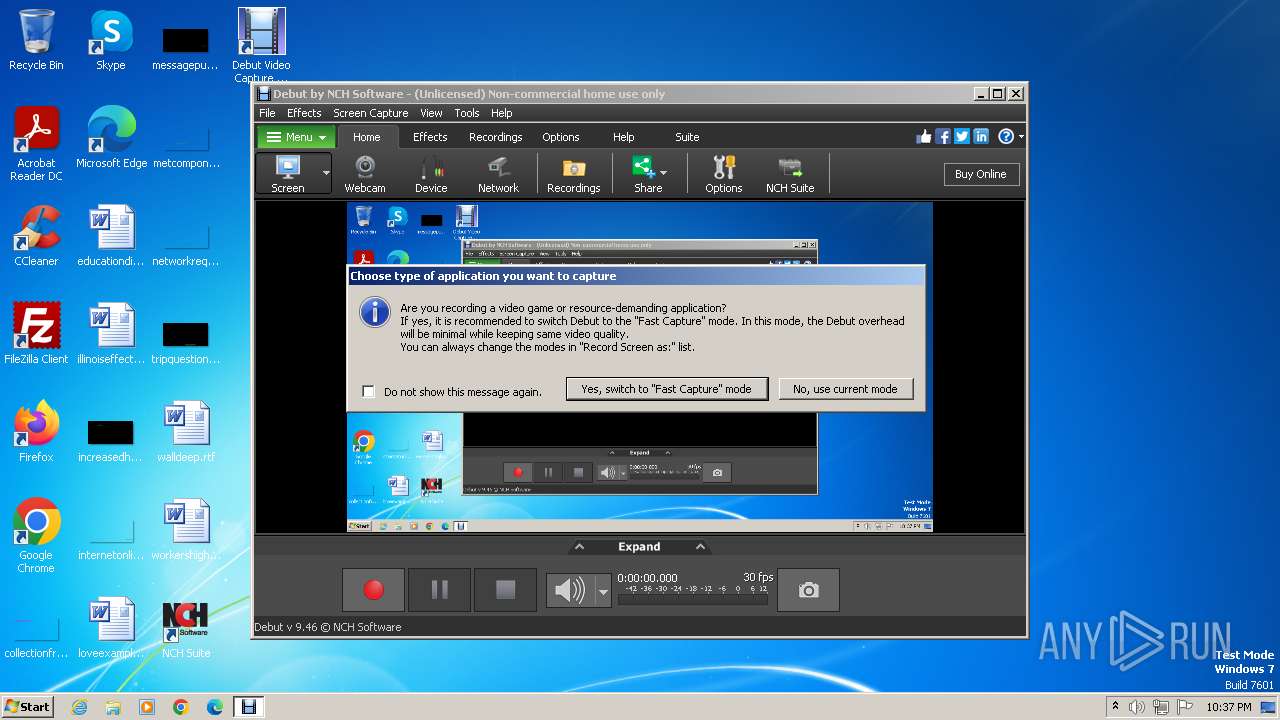Check 'Do not show this message again'
The image size is (1280, 720).
point(369,392)
